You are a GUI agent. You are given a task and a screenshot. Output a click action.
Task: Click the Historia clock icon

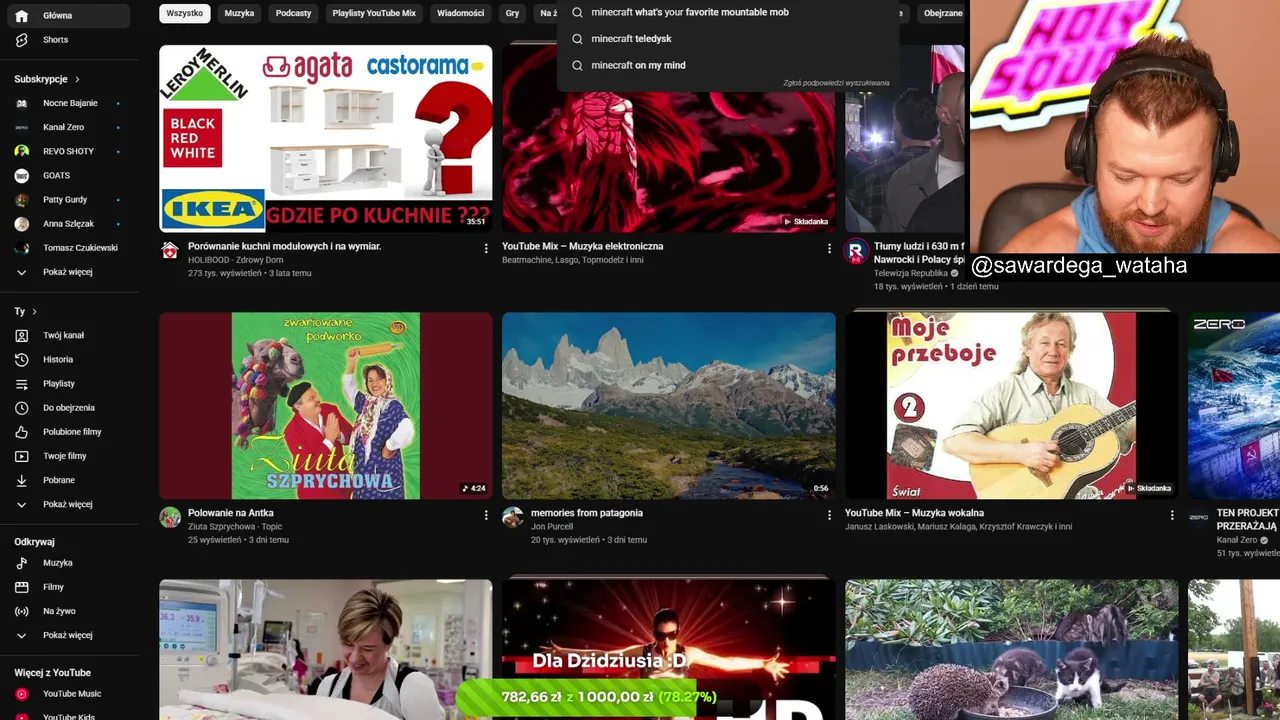(x=21, y=360)
